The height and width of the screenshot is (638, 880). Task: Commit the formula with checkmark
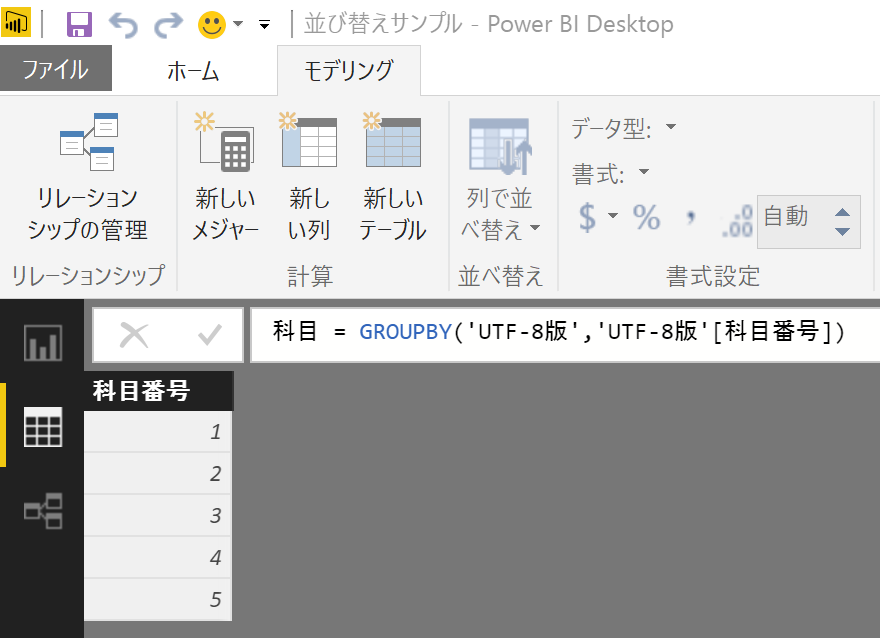coord(209,335)
